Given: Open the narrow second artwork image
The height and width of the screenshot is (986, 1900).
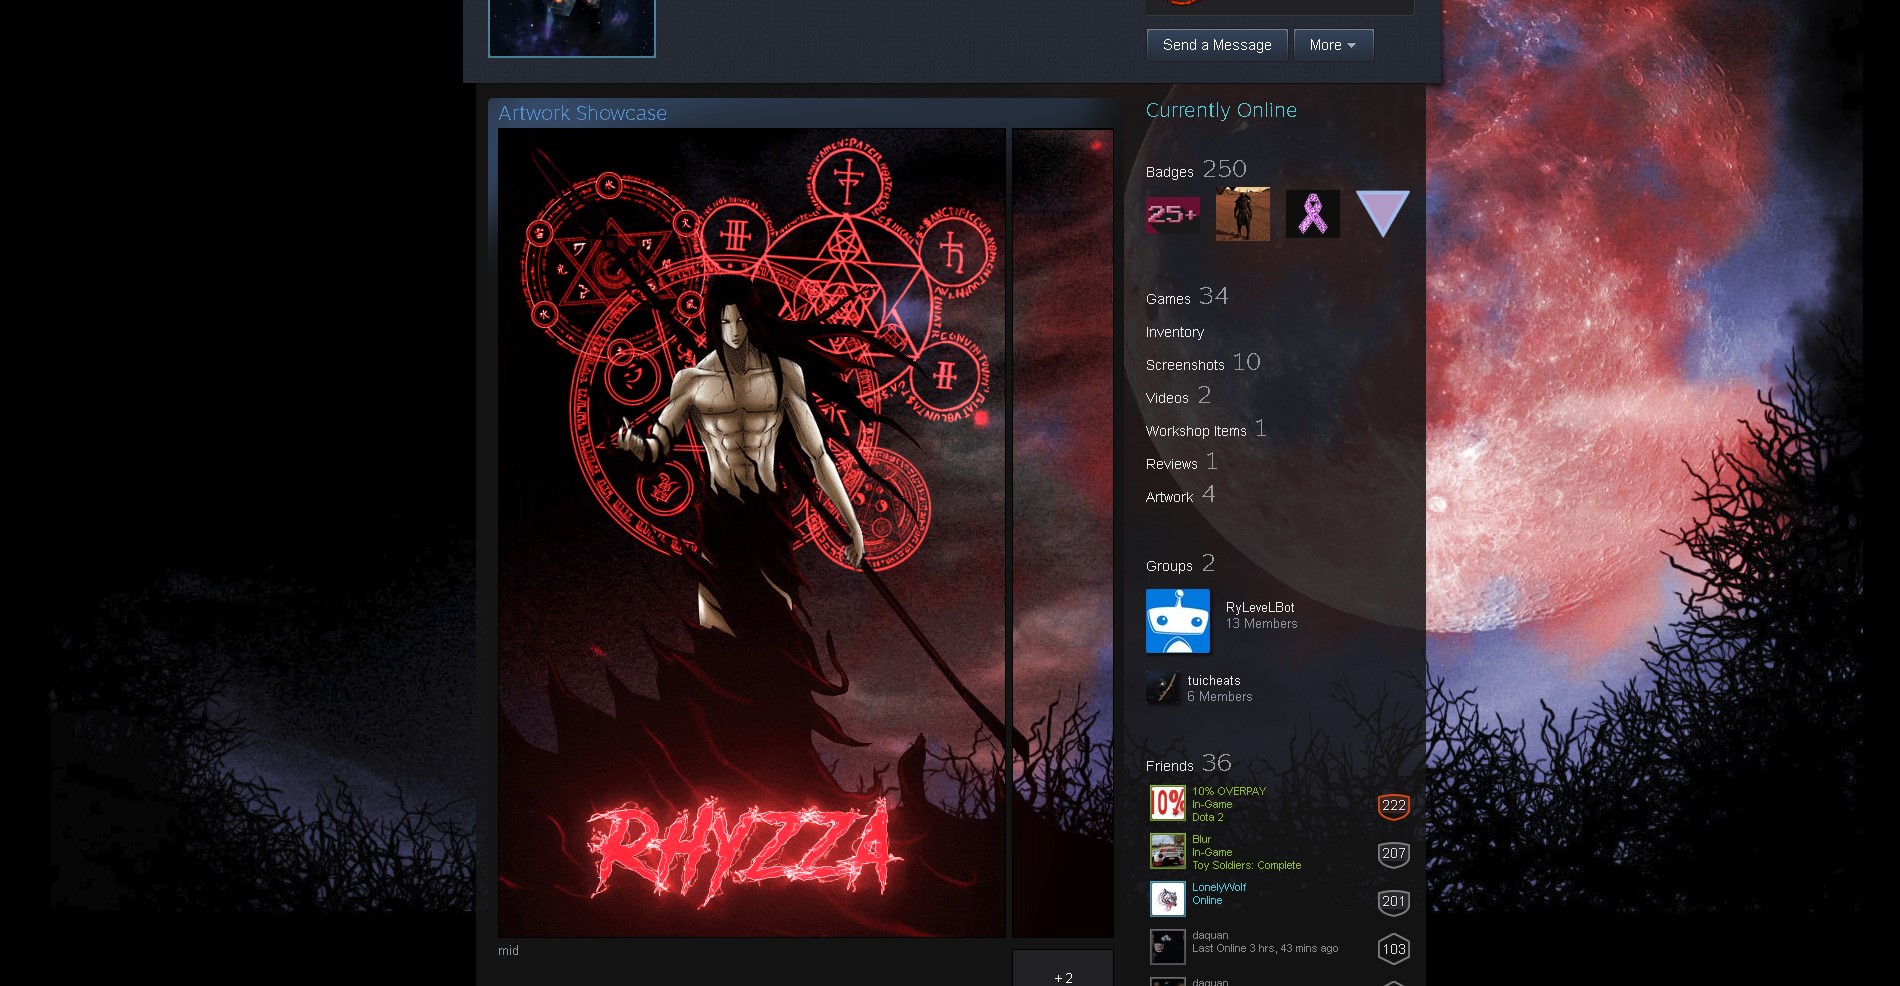Looking at the screenshot, I should click(1063, 533).
